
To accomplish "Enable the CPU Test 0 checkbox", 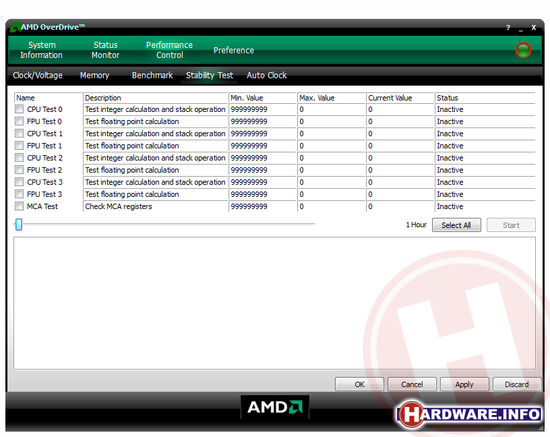I will point(19,109).
